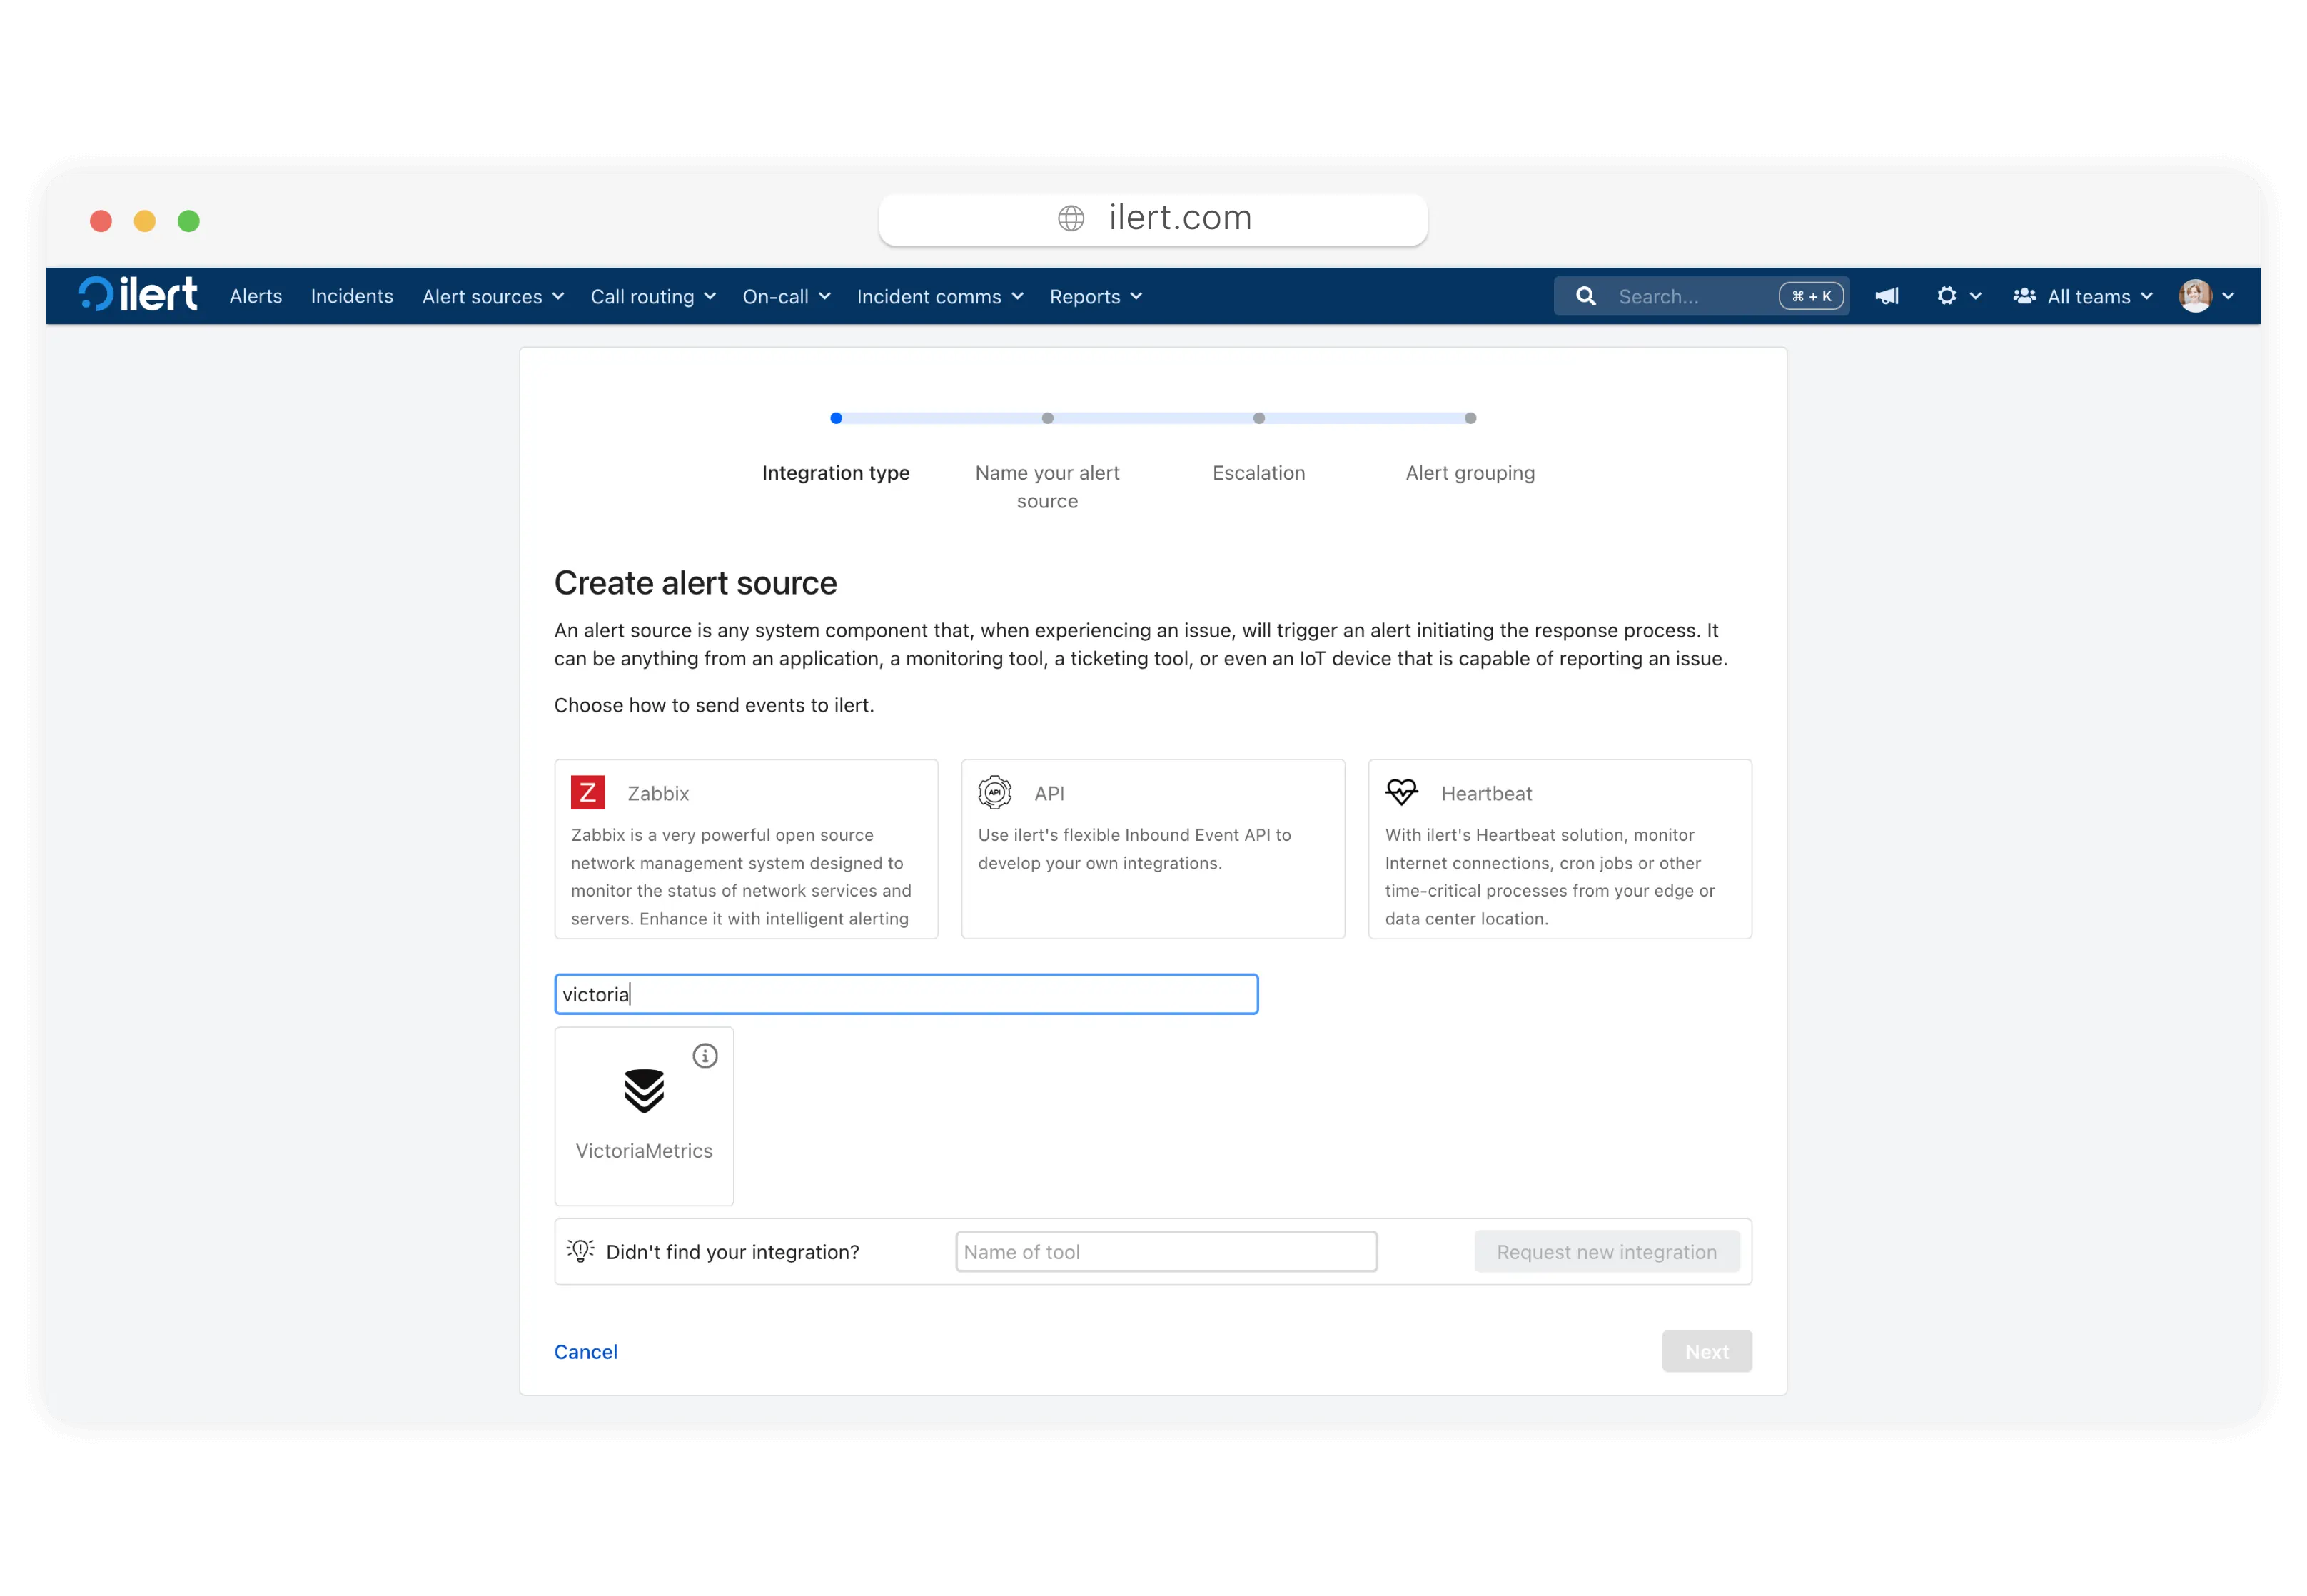Screen dimensions: 2307x1596
Task: Click the VictoriaMetrics logo
Action: point(644,1090)
